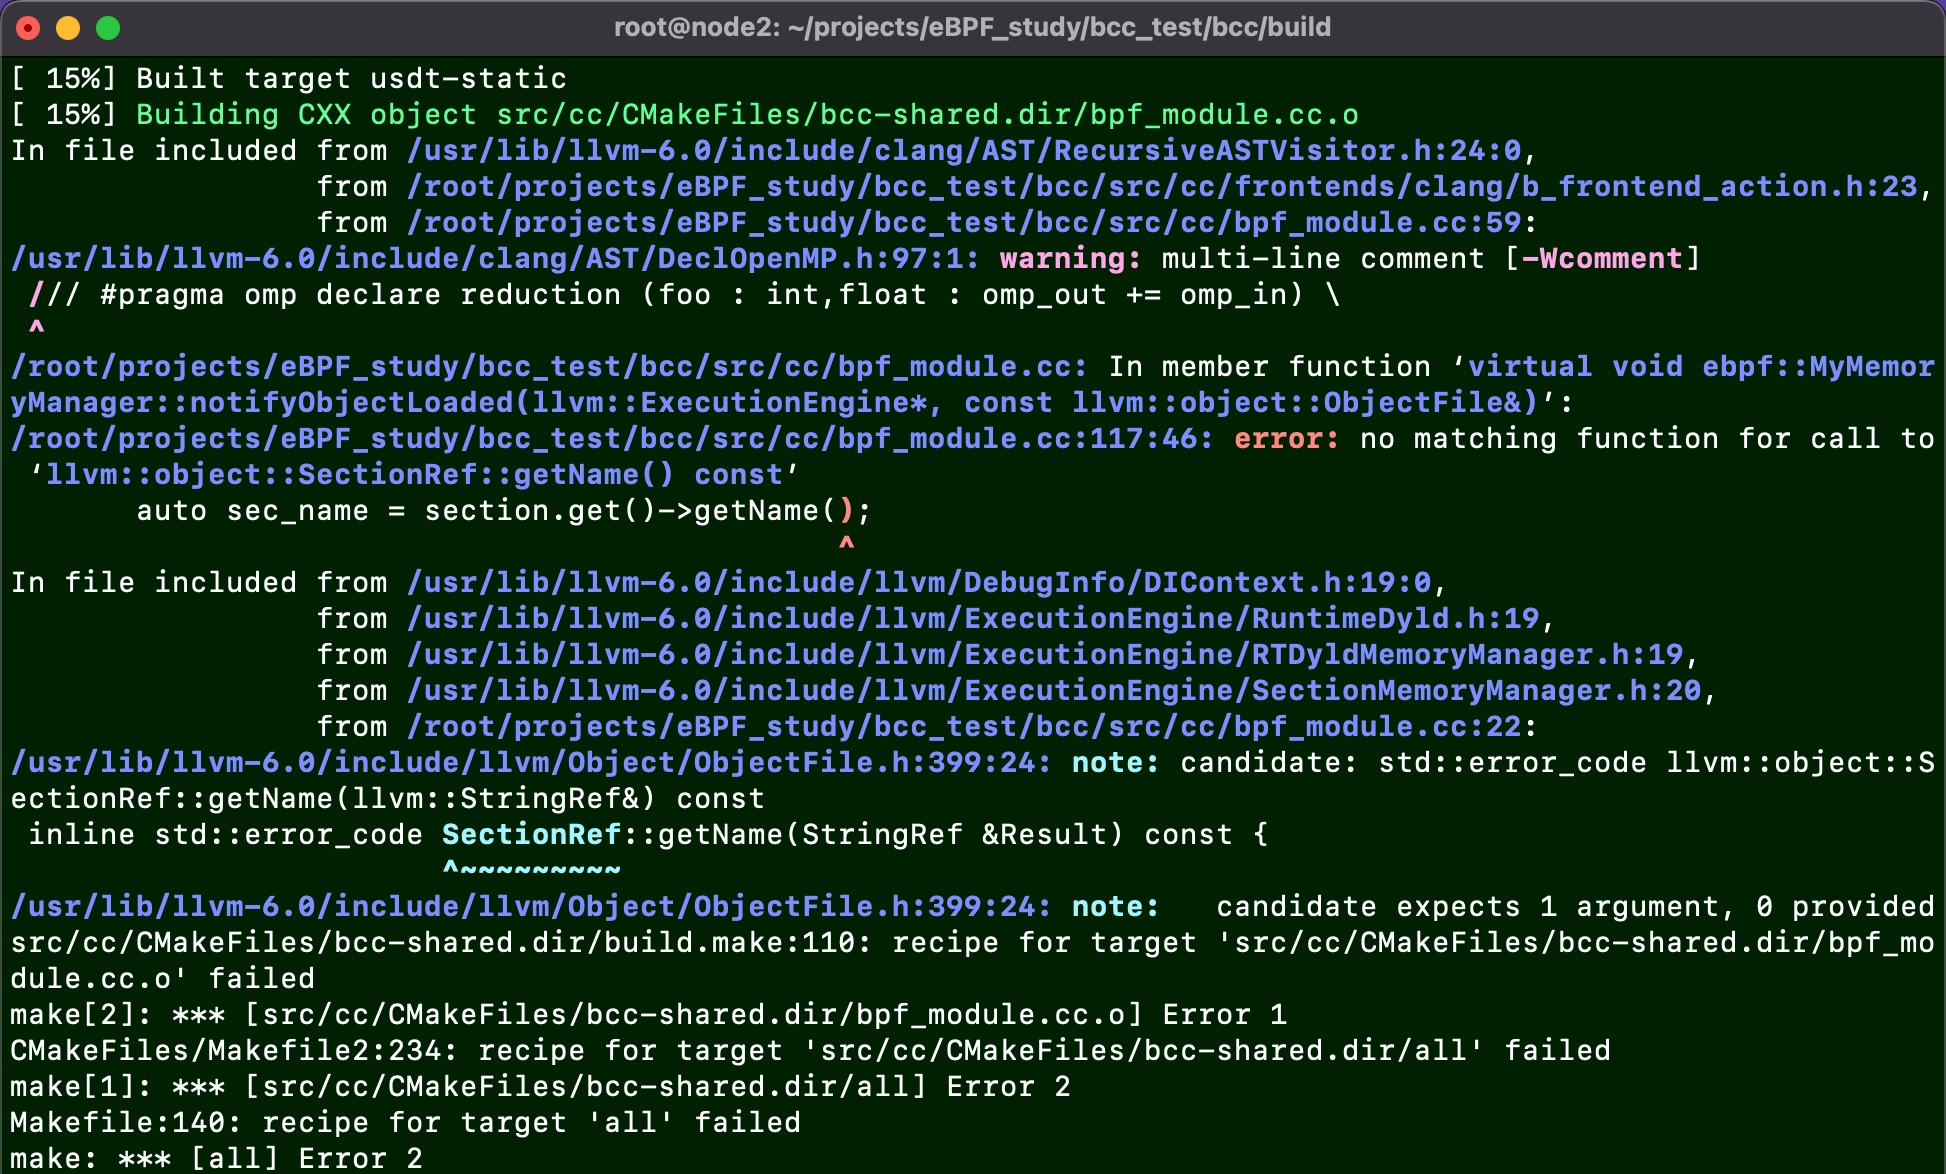Click the pink 'warning:' label

coord(1070,258)
